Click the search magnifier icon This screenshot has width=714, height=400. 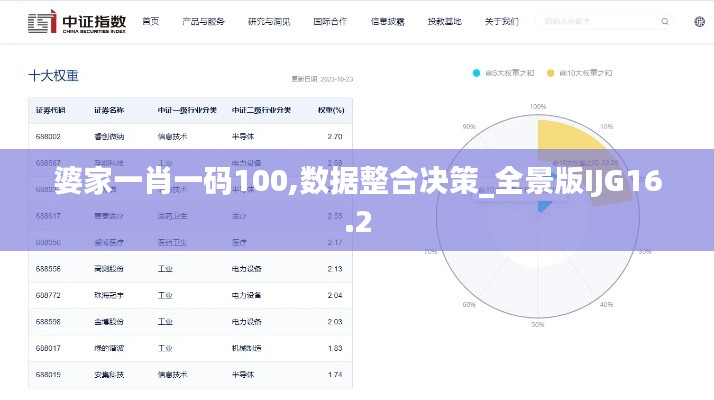pyautogui.click(x=665, y=21)
